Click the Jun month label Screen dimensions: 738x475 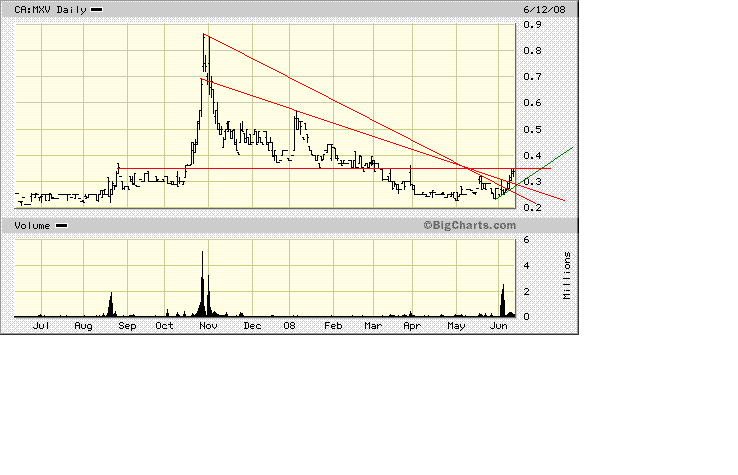pos(498,326)
